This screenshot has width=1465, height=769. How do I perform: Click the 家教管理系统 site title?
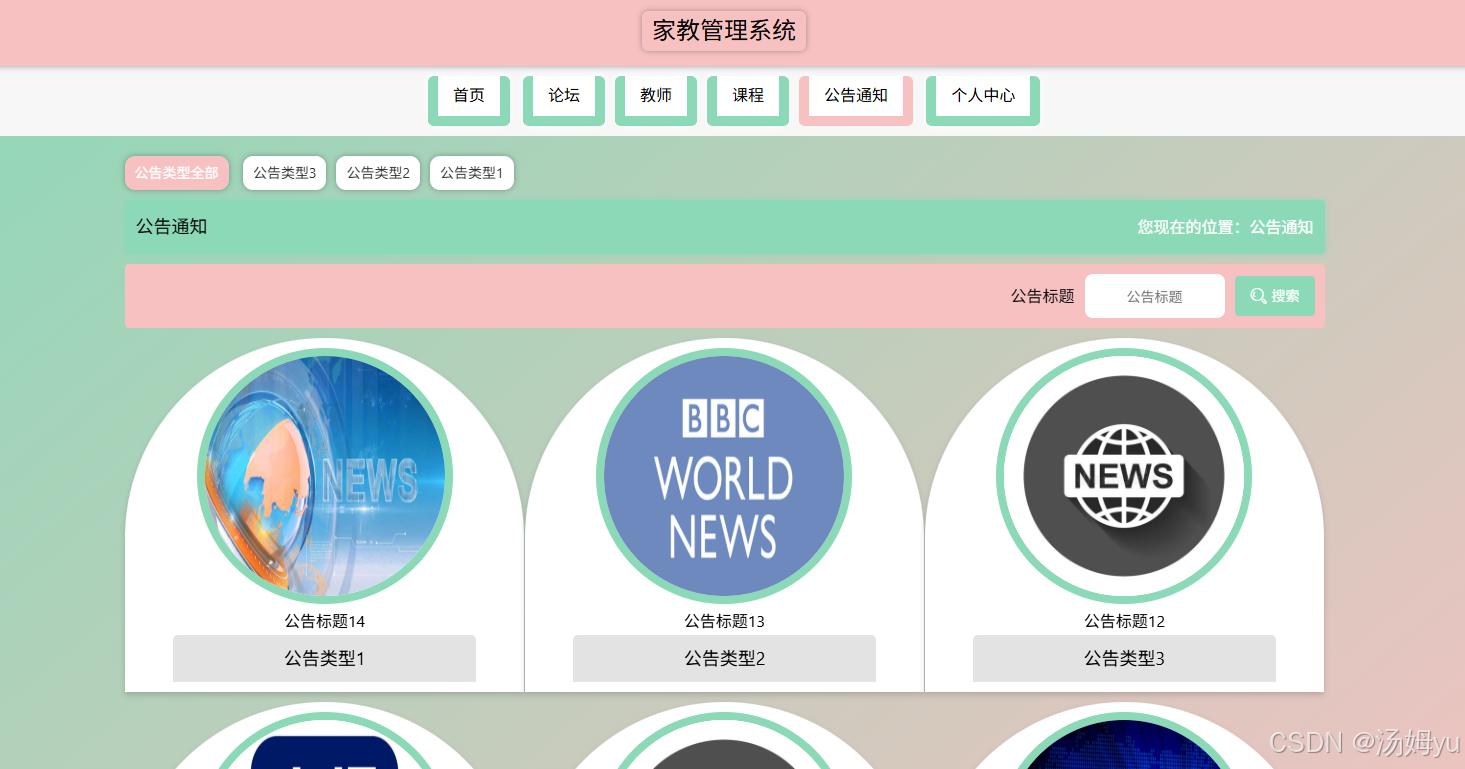coord(724,31)
